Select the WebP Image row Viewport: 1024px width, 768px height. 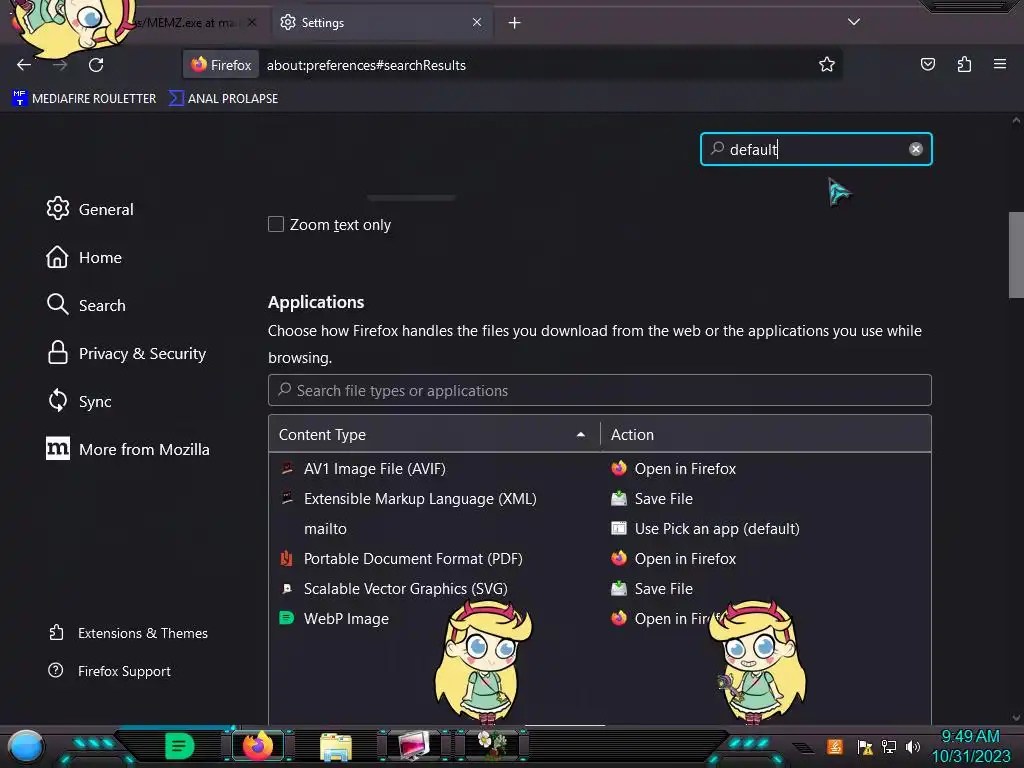(600, 618)
